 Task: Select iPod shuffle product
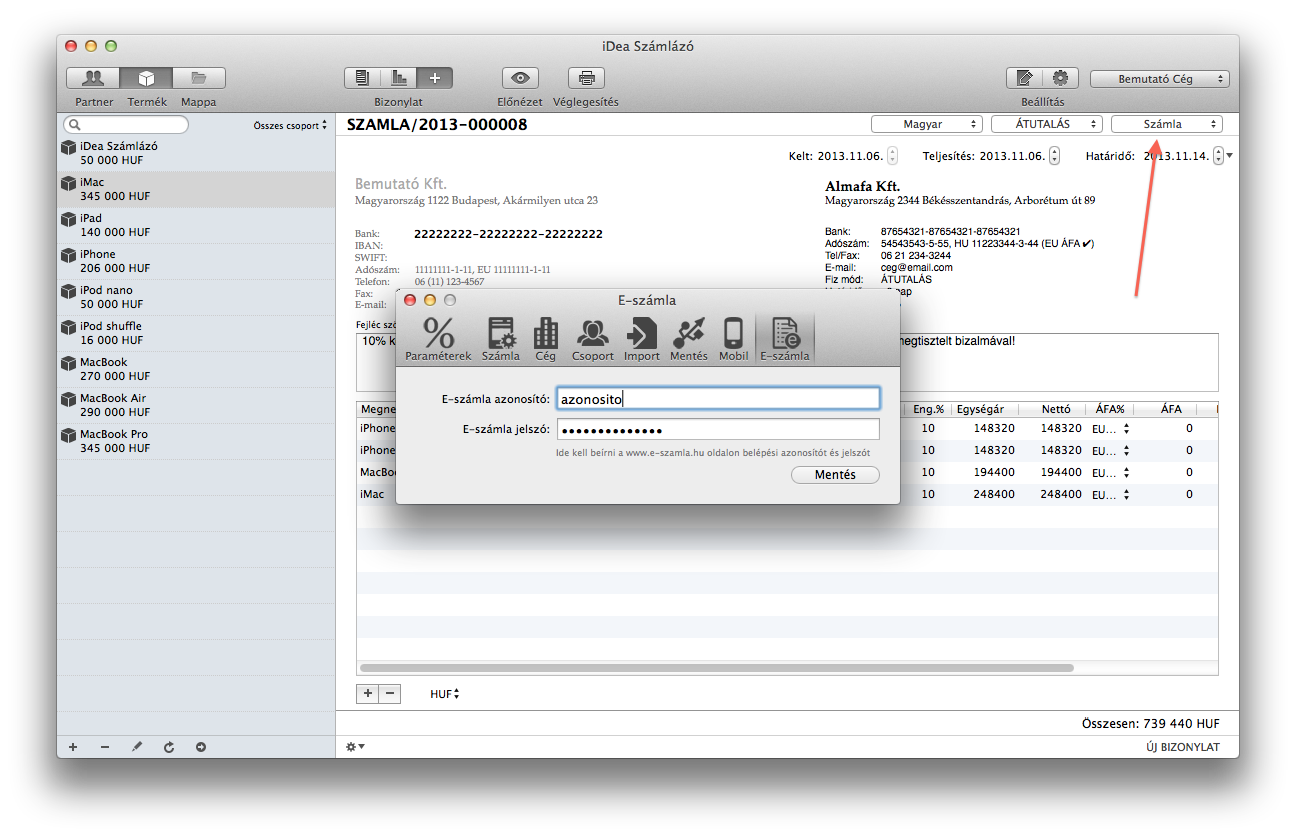click(196, 333)
